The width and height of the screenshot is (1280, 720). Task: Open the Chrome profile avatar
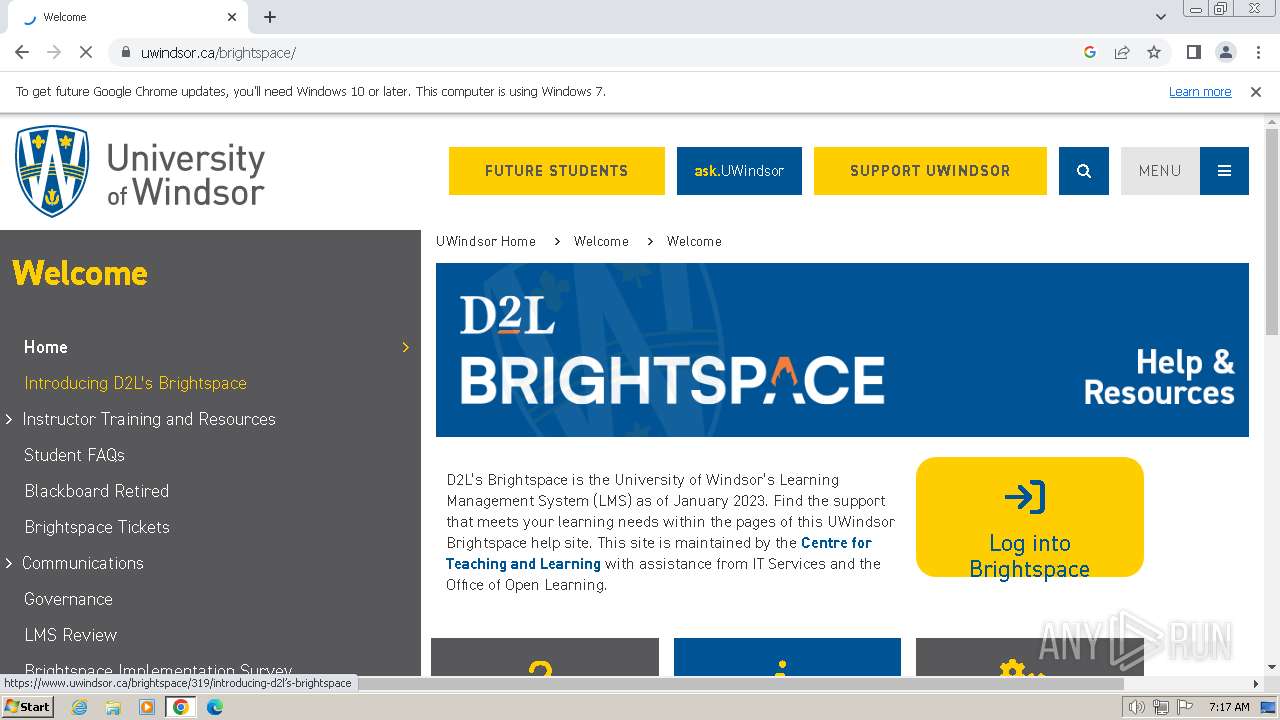tap(1225, 52)
